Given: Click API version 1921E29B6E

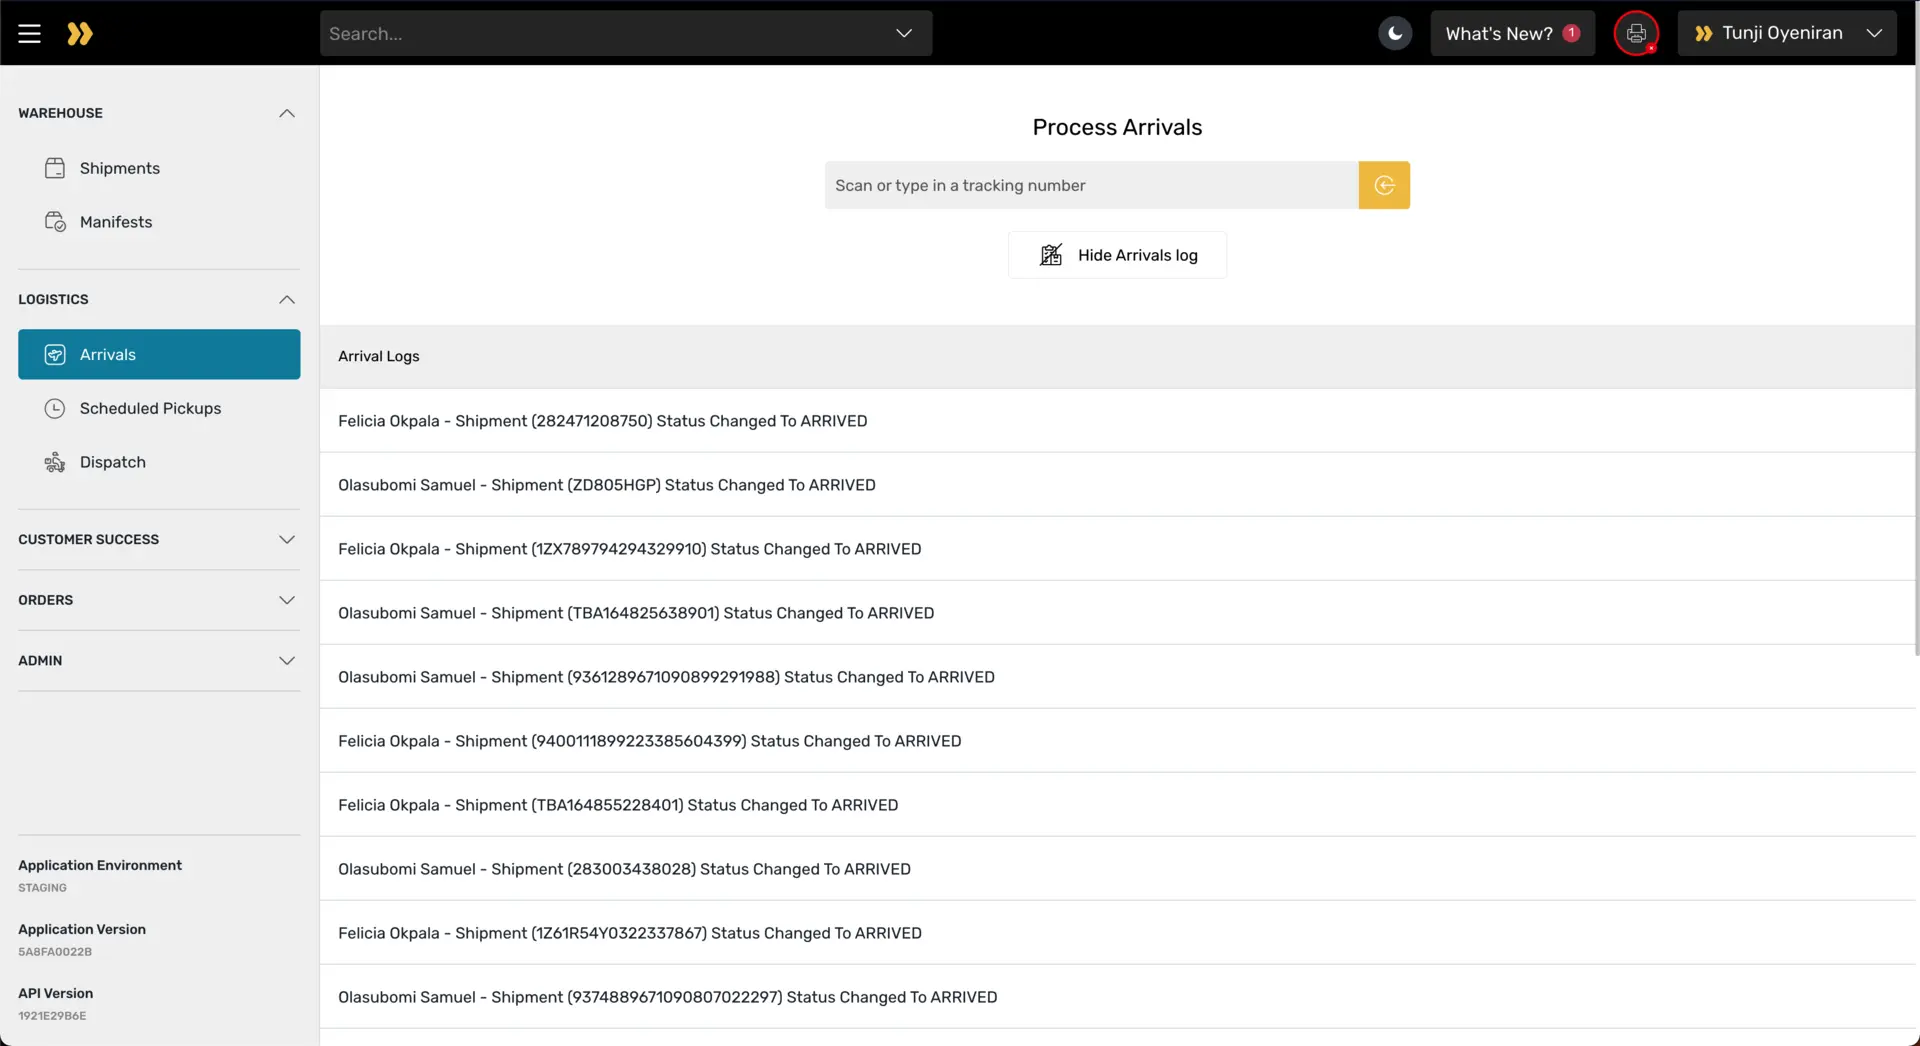Looking at the screenshot, I should click(52, 1016).
